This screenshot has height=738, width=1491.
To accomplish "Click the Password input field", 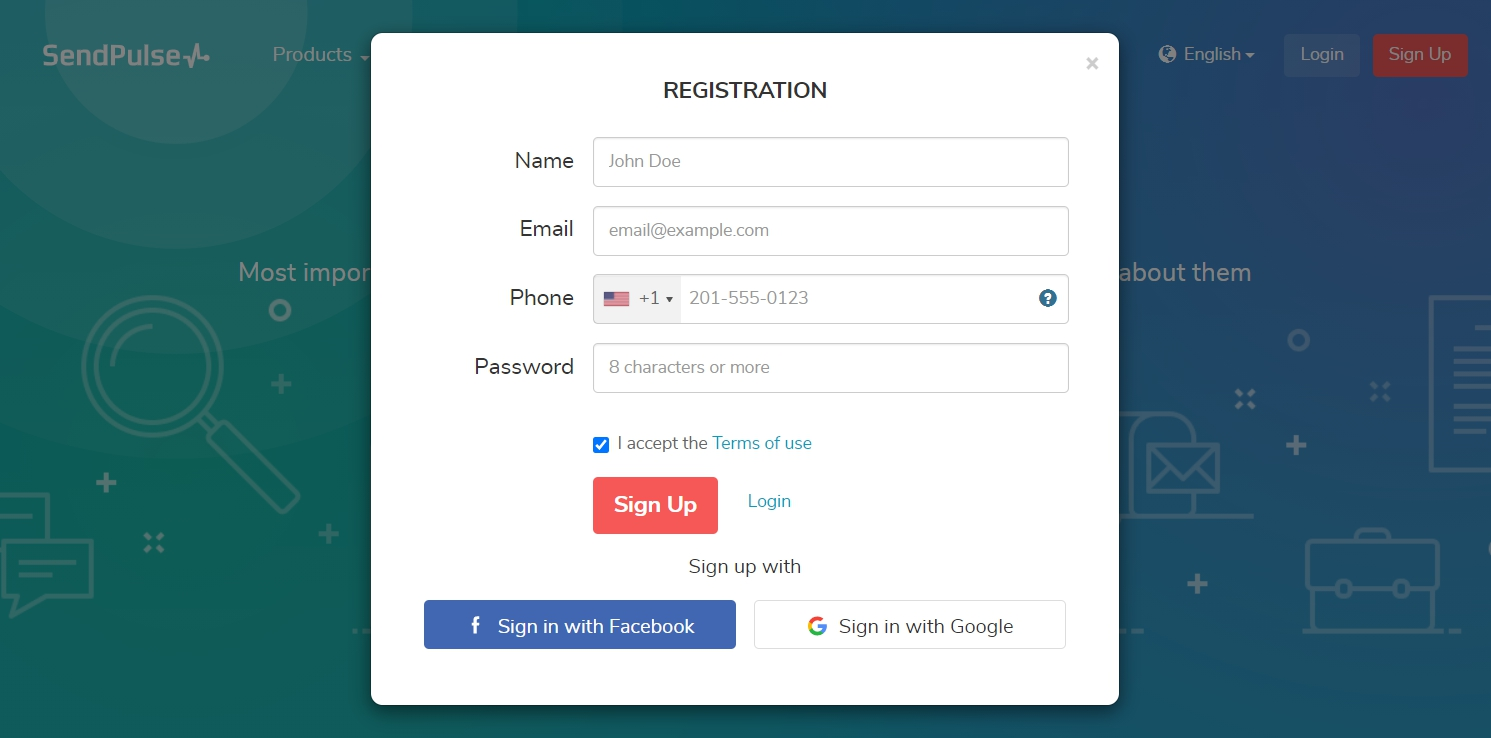I will click(830, 367).
